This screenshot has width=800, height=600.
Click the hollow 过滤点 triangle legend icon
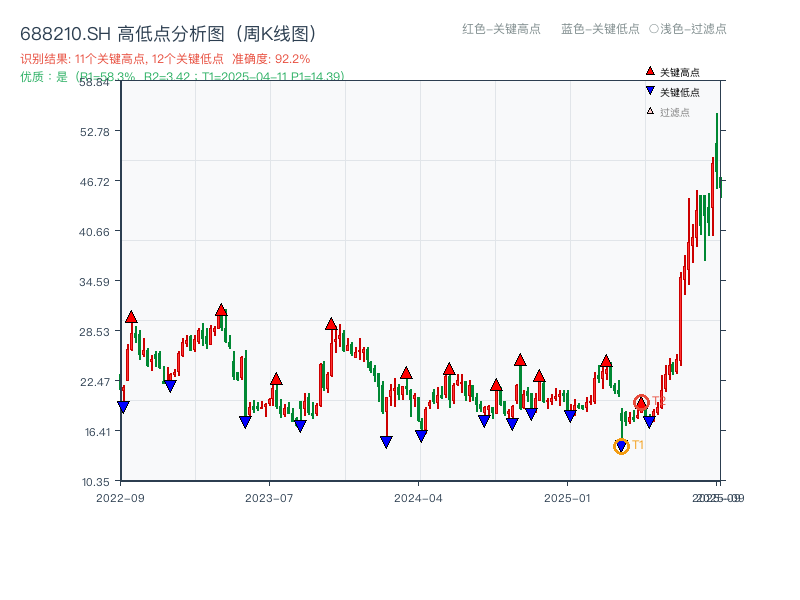tap(650, 111)
